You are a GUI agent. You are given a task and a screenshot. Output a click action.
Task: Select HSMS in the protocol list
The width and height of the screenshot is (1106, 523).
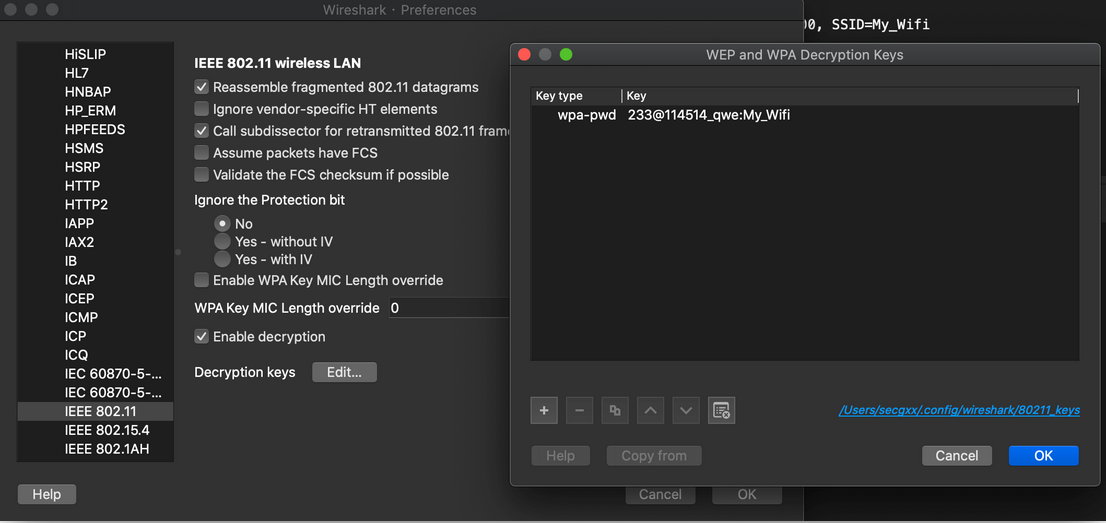[x=84, y=148]
